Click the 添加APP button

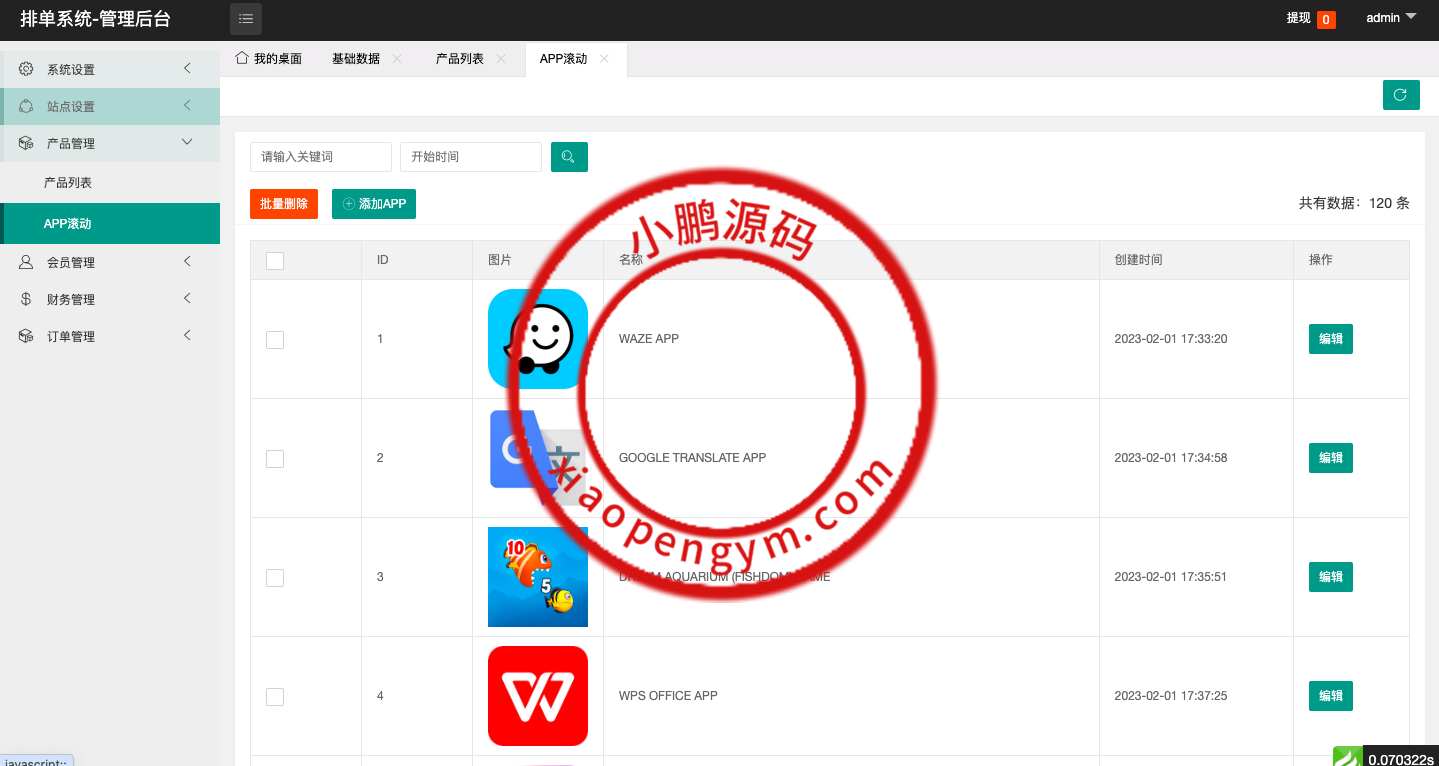374,204
